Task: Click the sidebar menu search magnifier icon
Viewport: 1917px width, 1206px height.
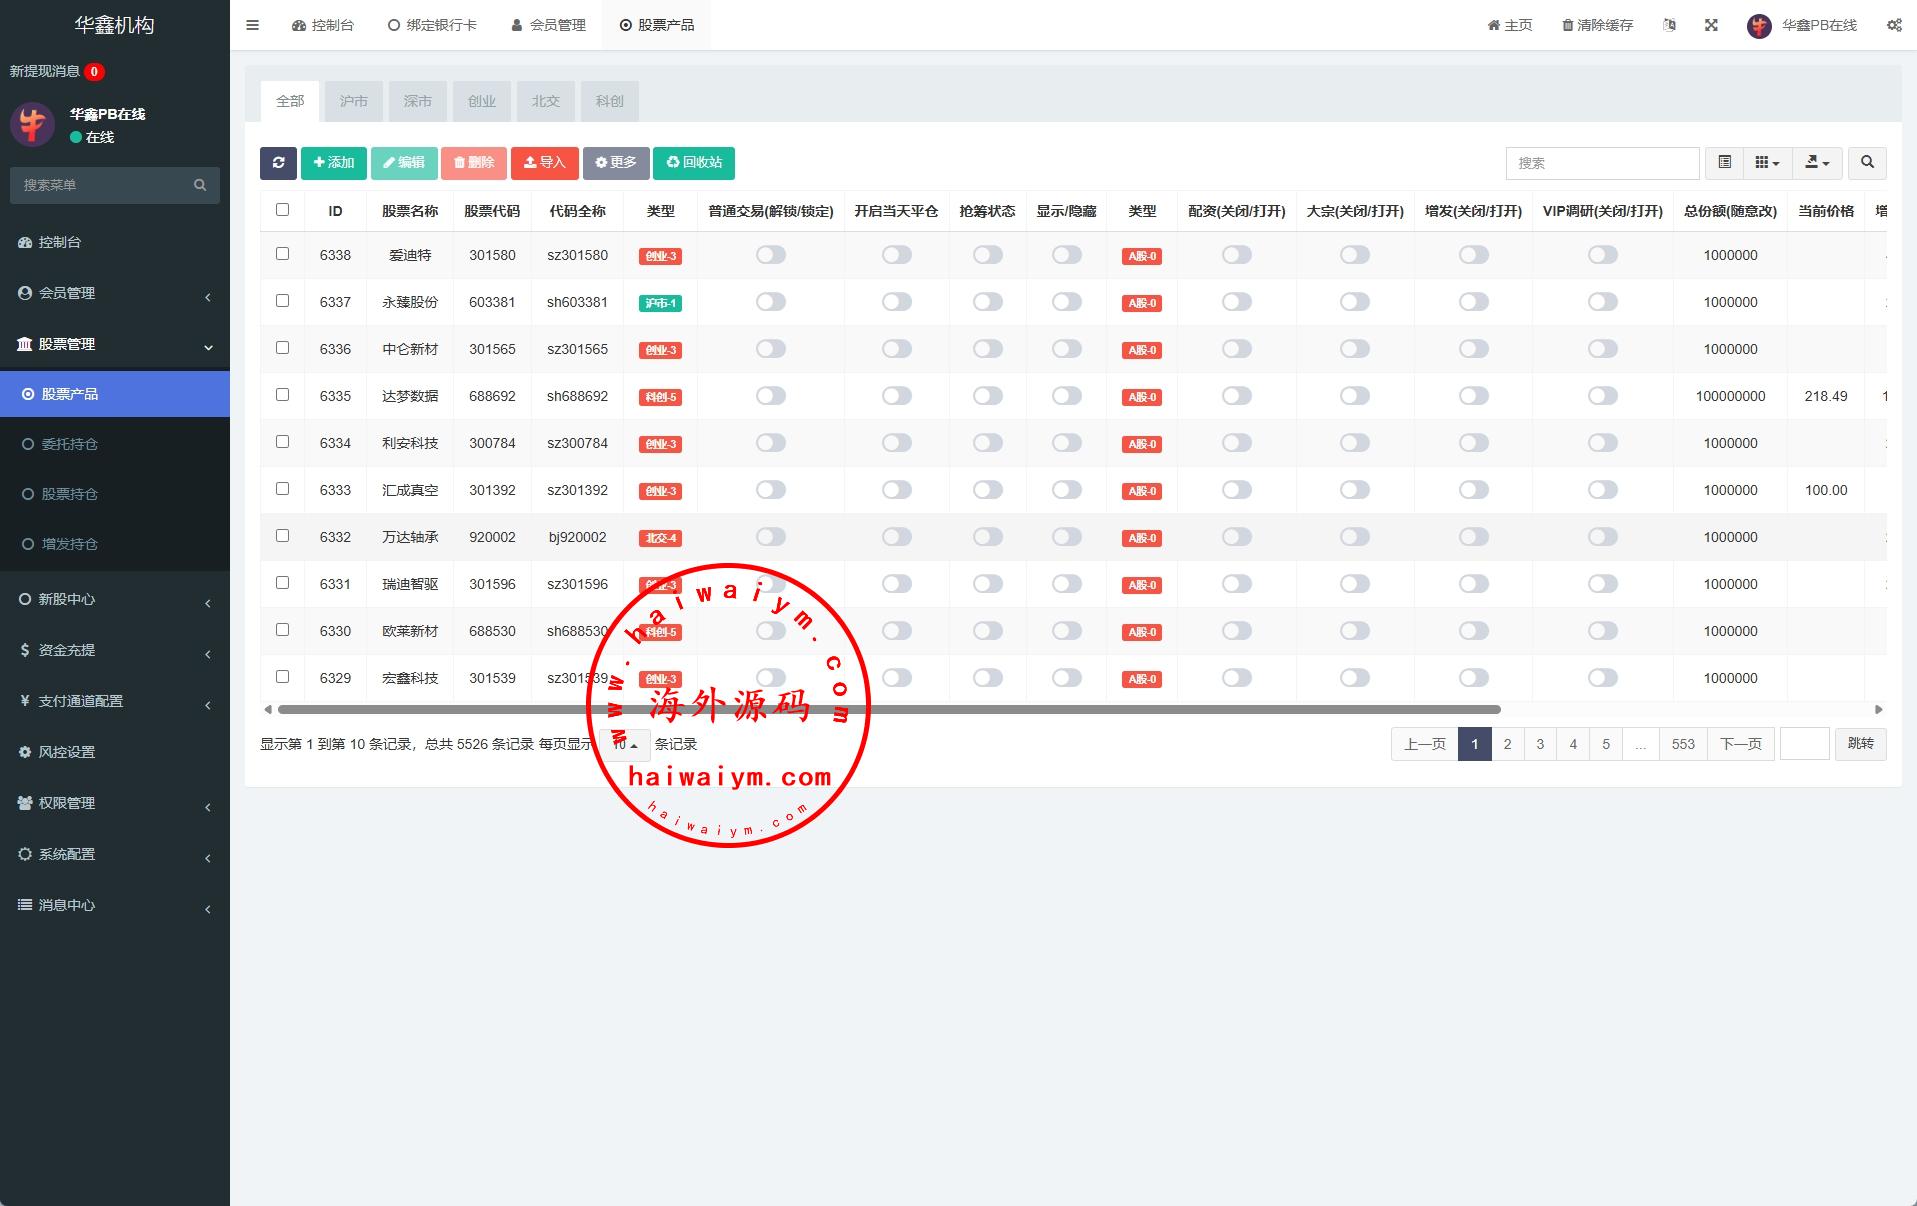Action: [200, 185]
